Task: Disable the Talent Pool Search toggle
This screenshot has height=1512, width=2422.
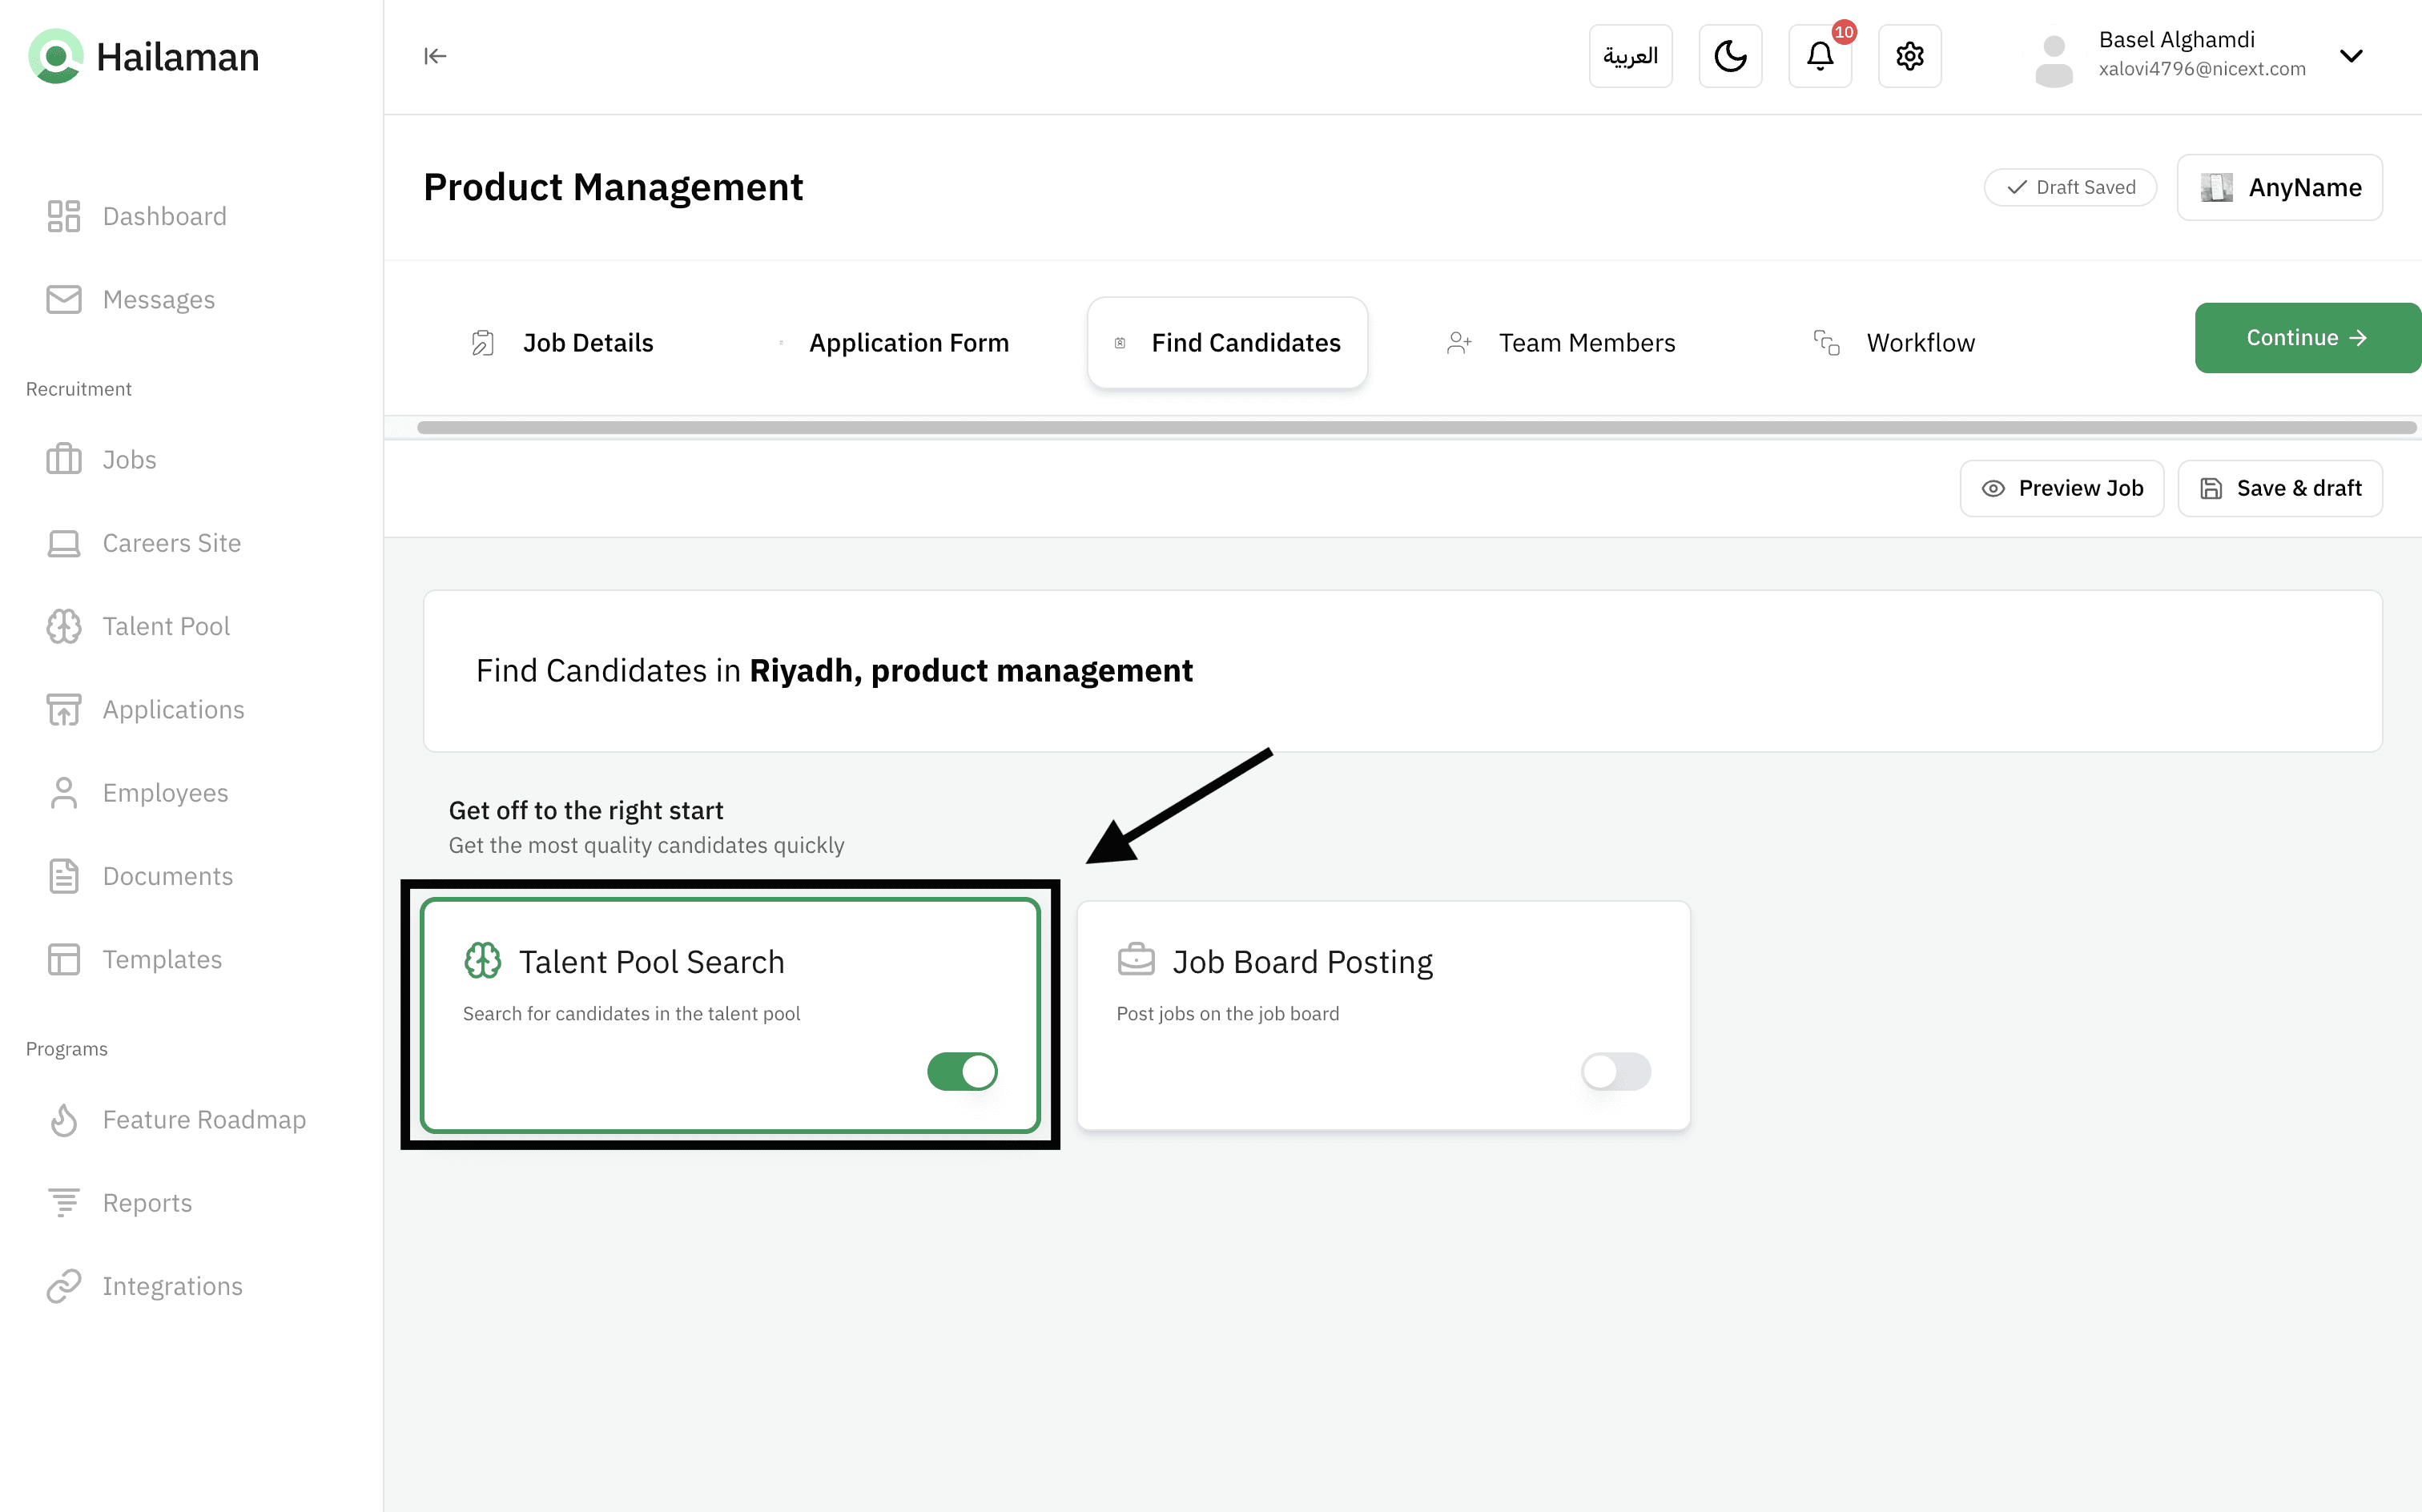Action: pos(962,1071)
